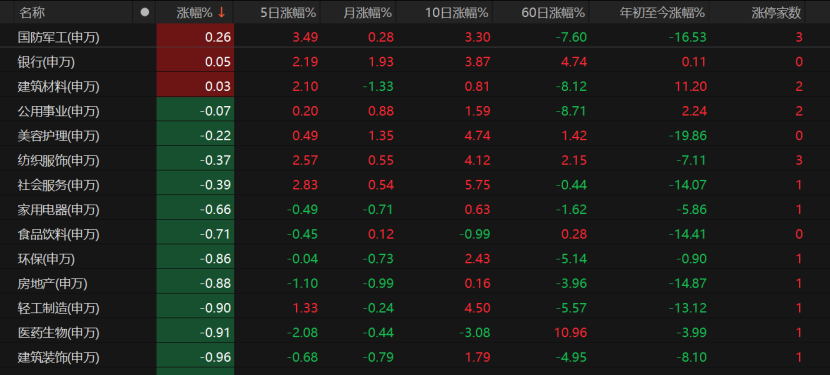This screenshot has height=375, width=830.
Task: Click 0.26 change cell for 国防军工
Action: point(195,37)
